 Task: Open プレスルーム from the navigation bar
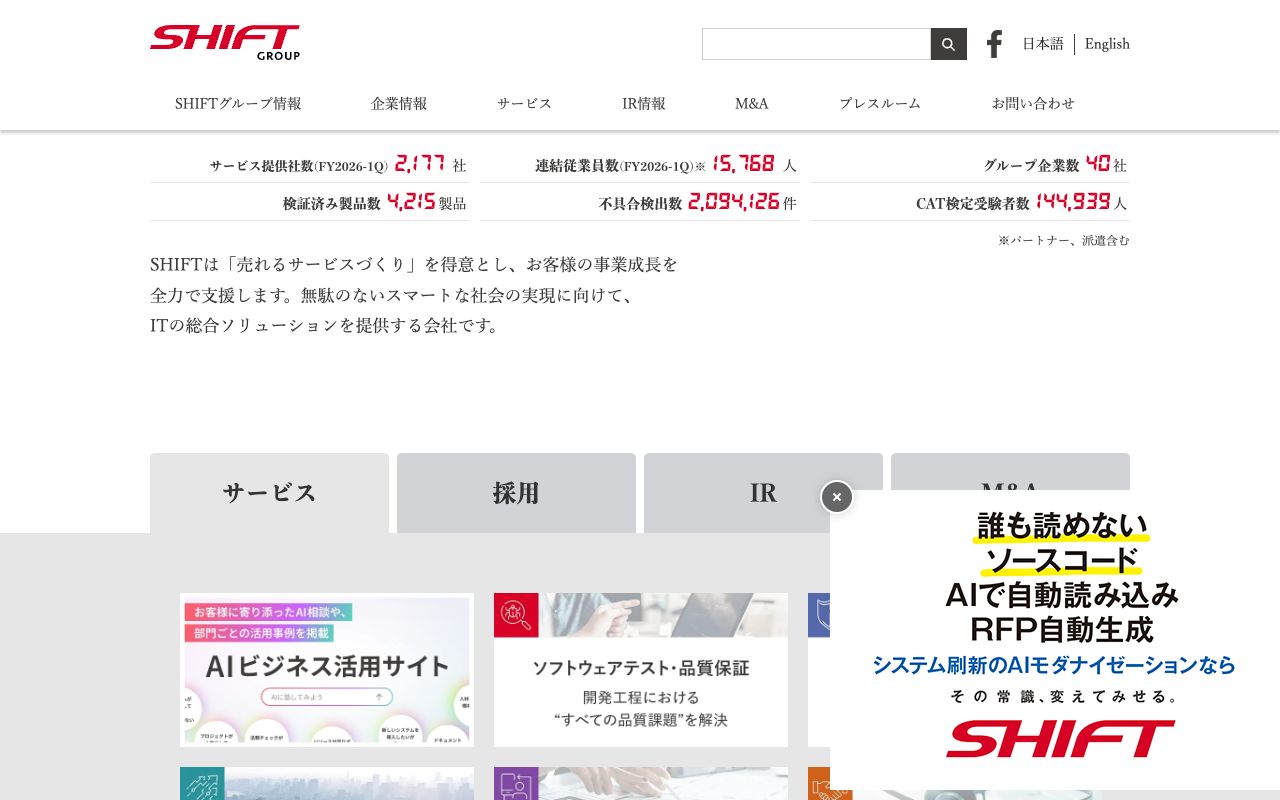(880, 103)
